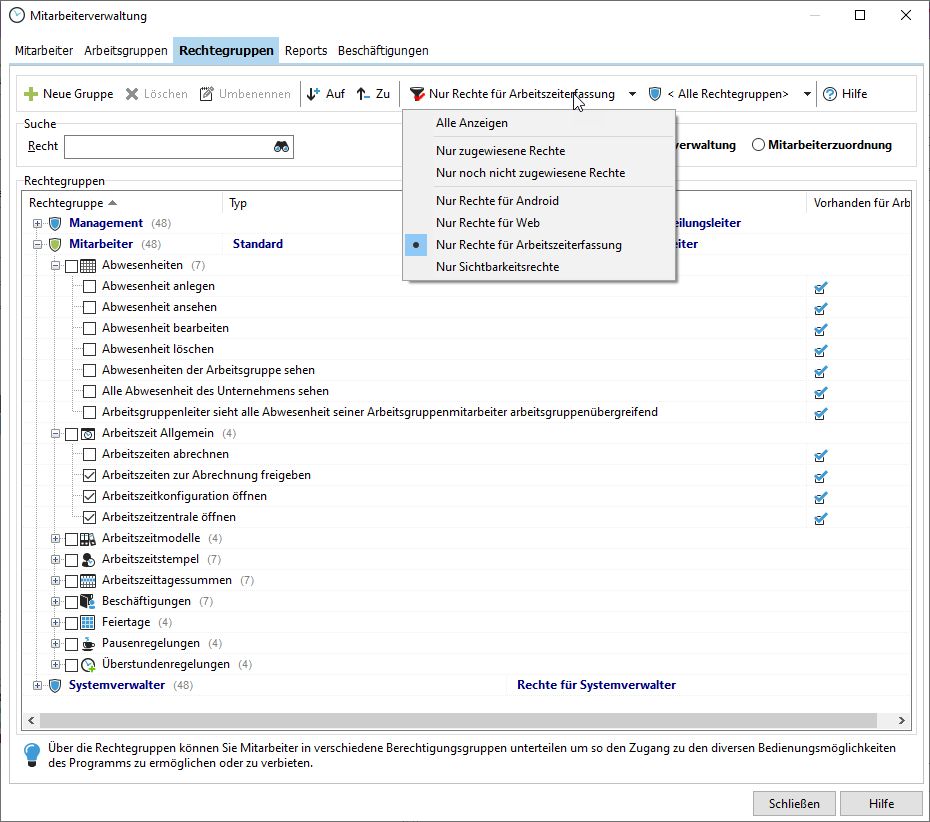The height and width of the screenshot is (822, 930).
Task: Open Hilfe via the question mark icon
Action: [830, 94]
